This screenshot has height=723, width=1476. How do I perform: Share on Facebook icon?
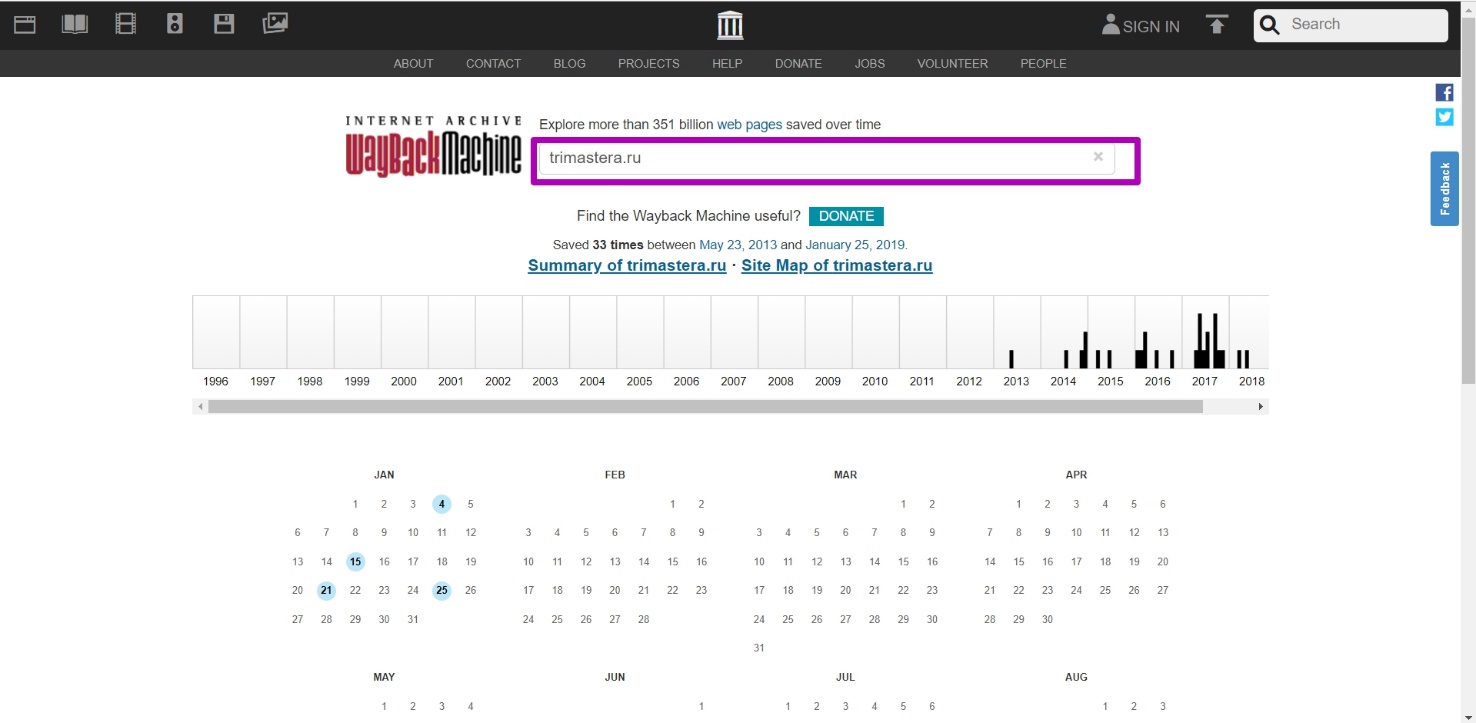pyautogui.click(x=1444, y=93)
